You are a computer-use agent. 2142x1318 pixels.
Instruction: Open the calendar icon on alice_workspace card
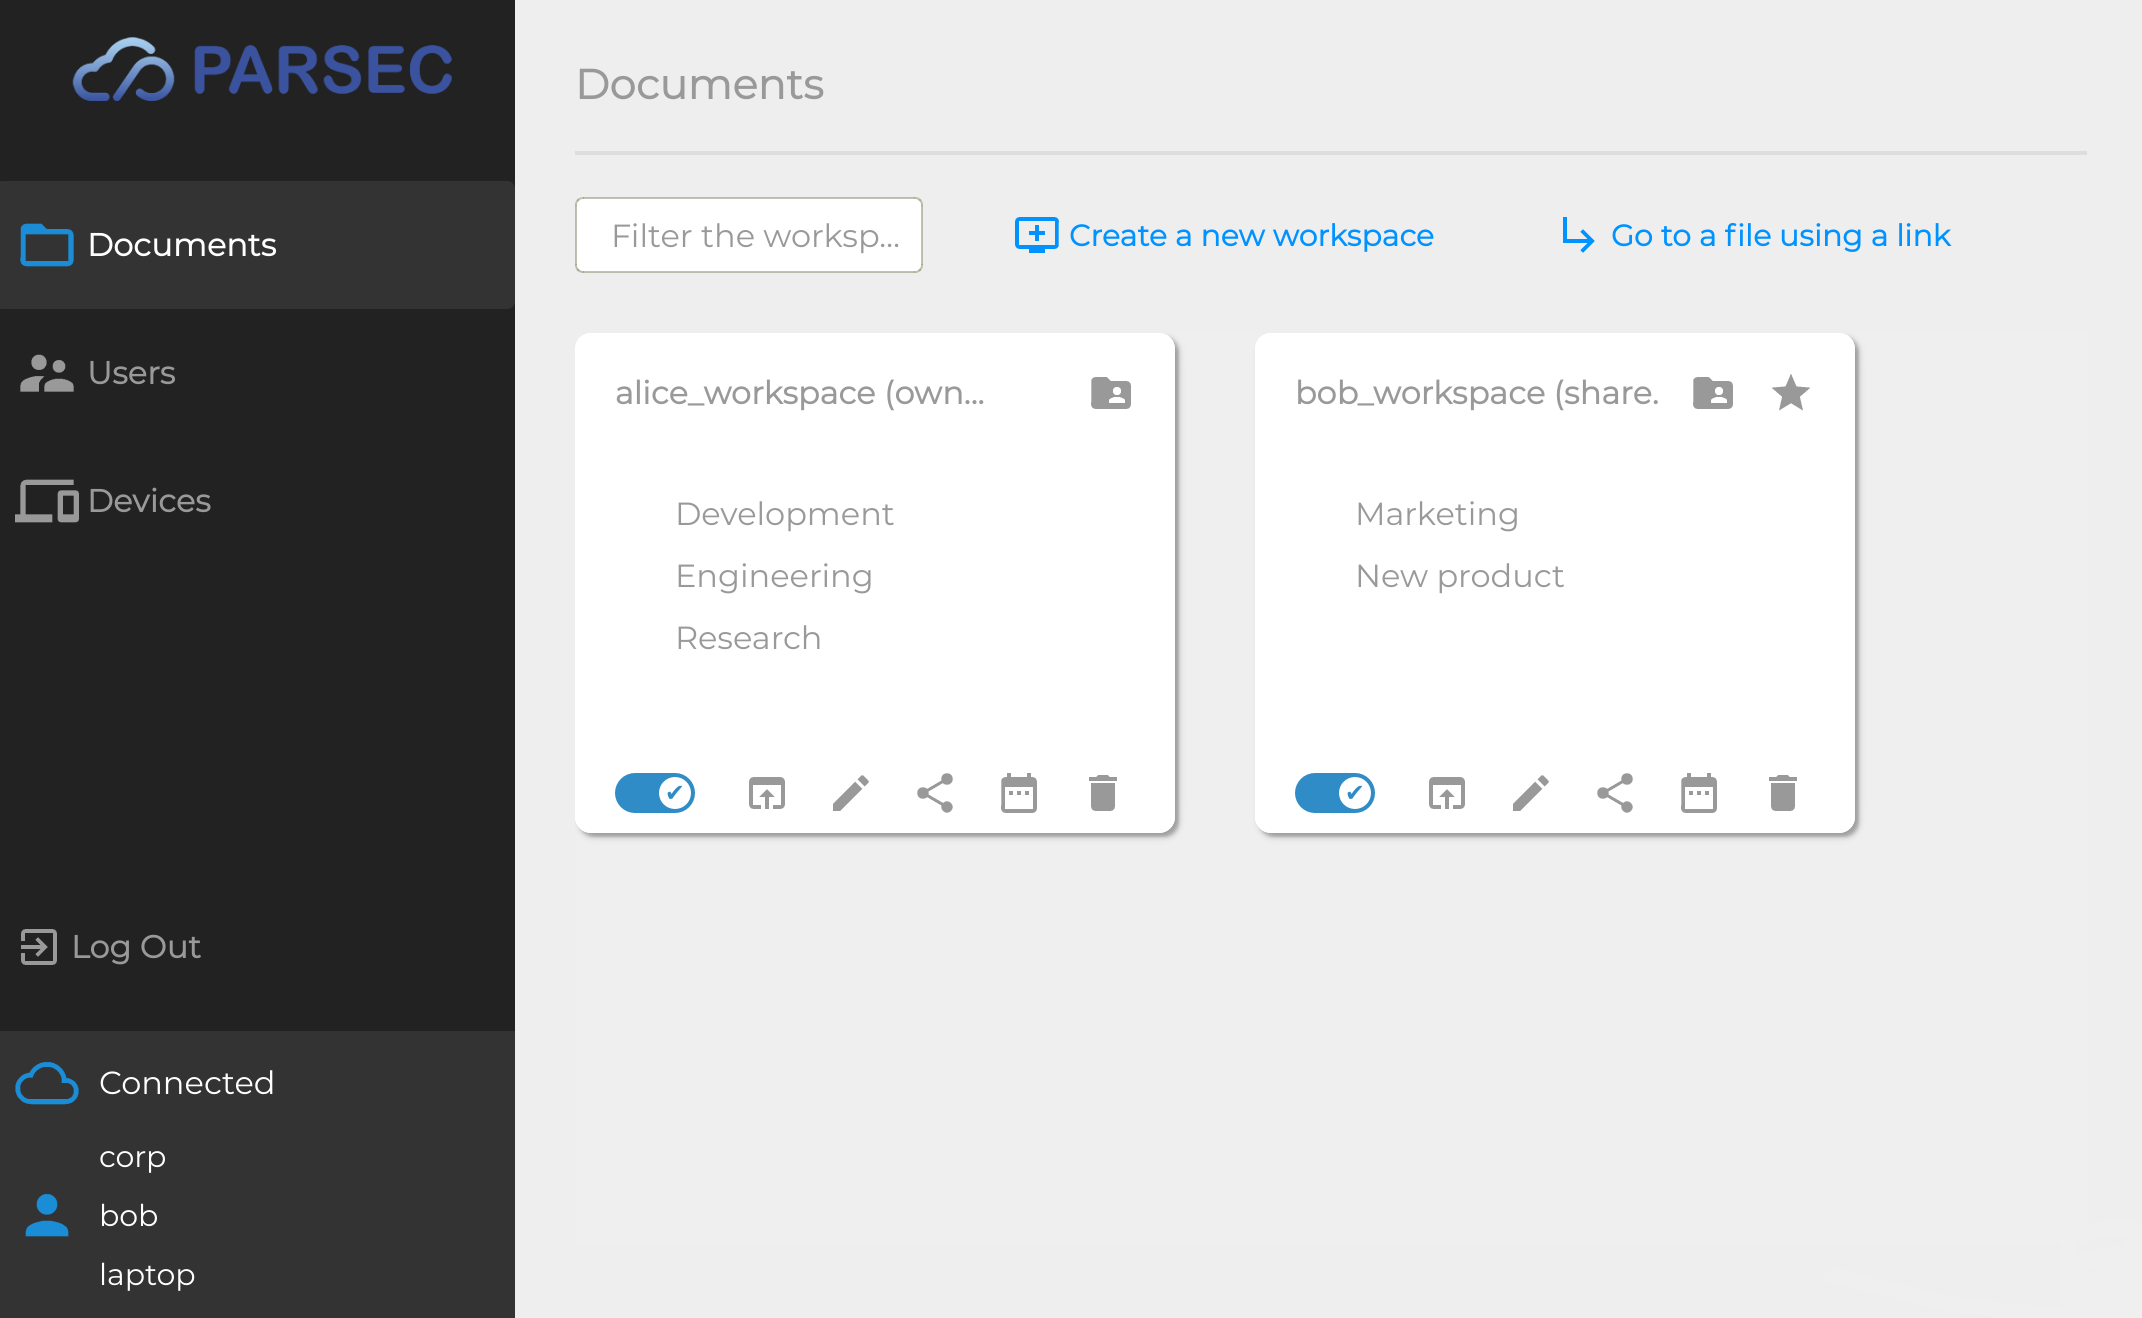pos(1018,793)
